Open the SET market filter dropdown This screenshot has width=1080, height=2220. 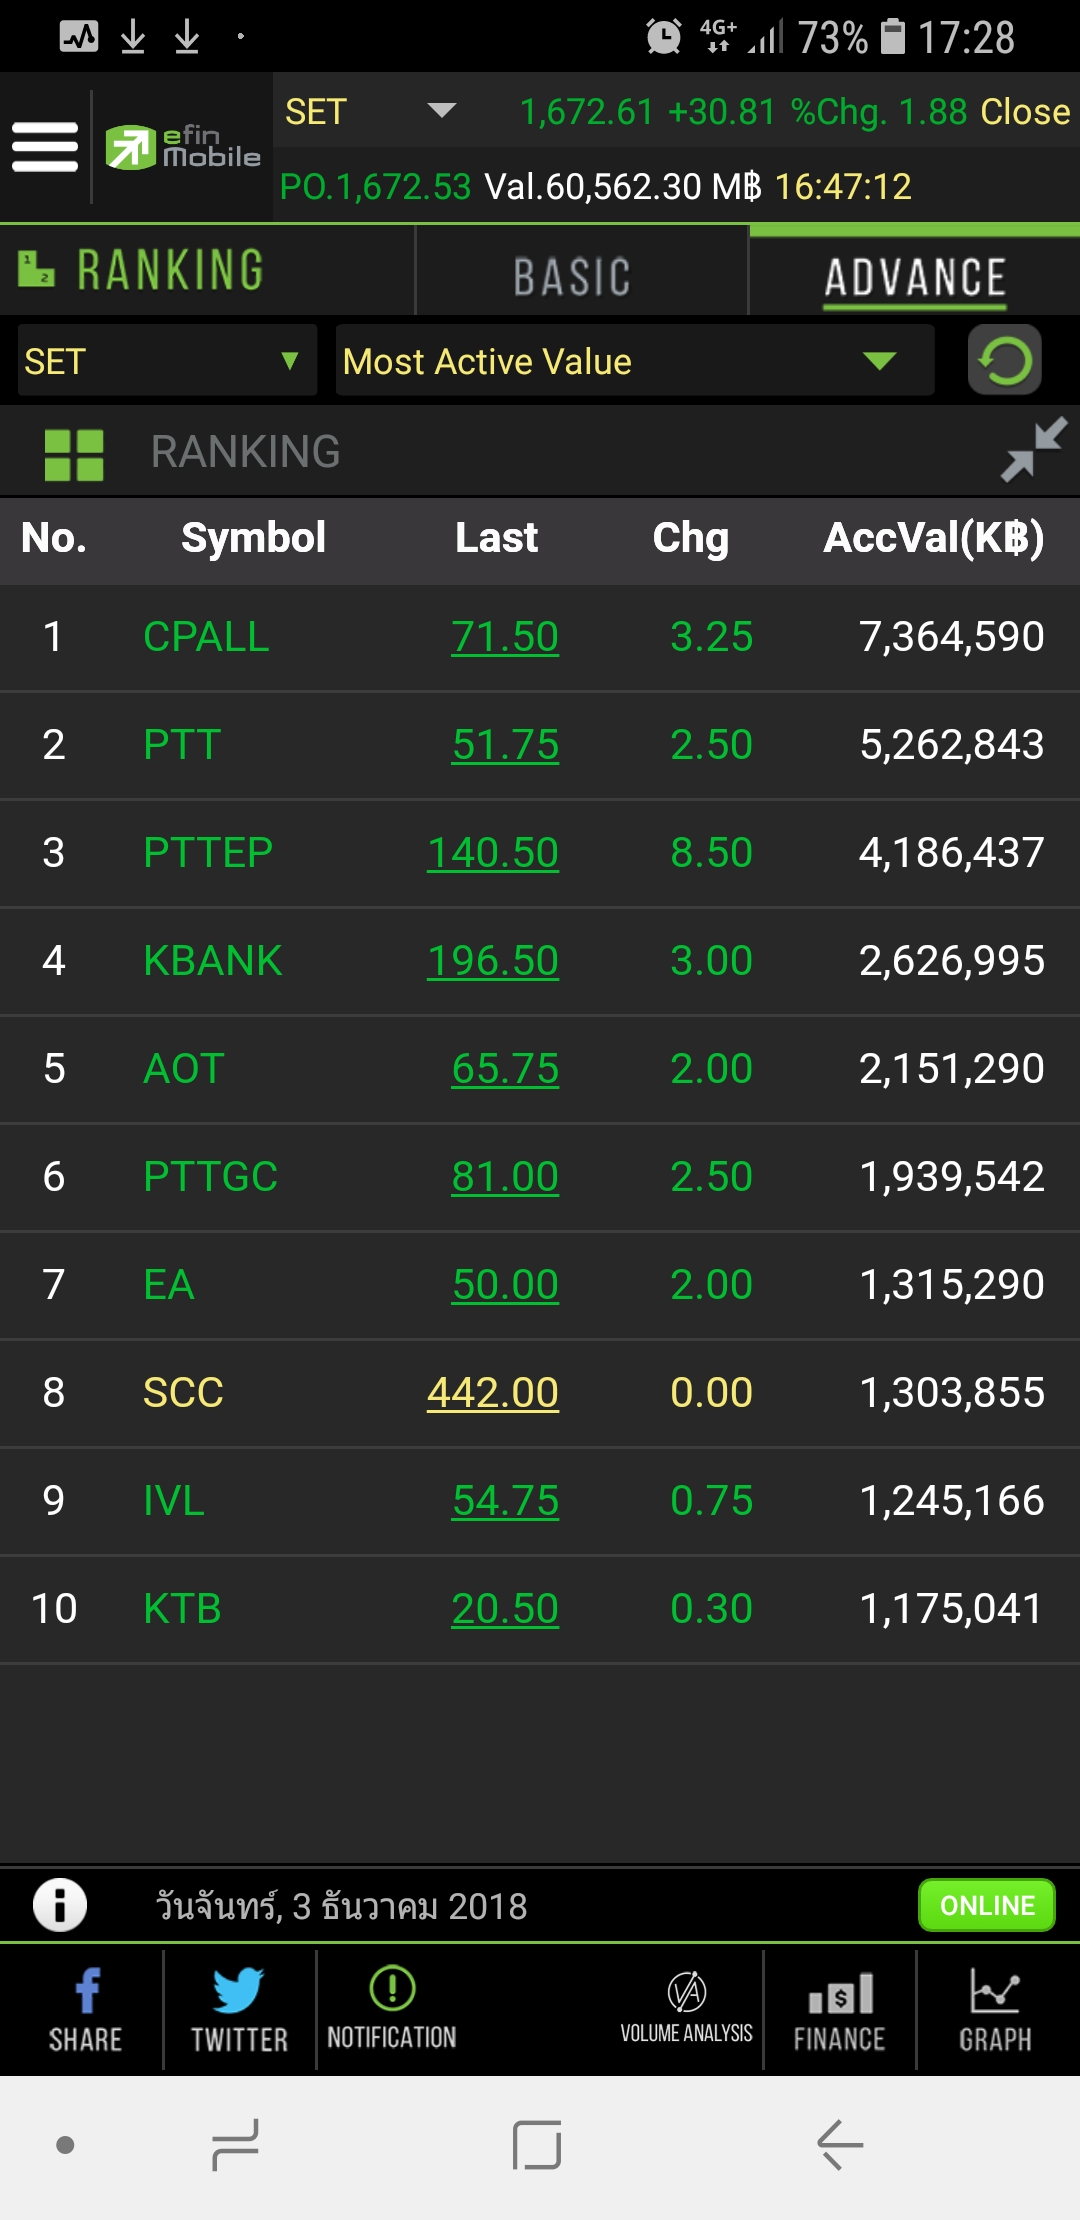[167, 361]
